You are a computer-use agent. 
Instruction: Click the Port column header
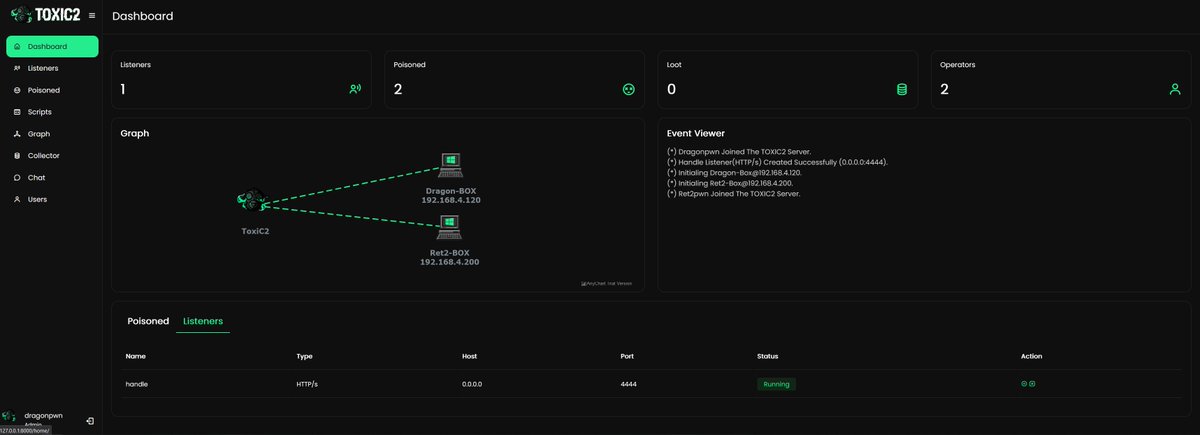tap(628, 356)
